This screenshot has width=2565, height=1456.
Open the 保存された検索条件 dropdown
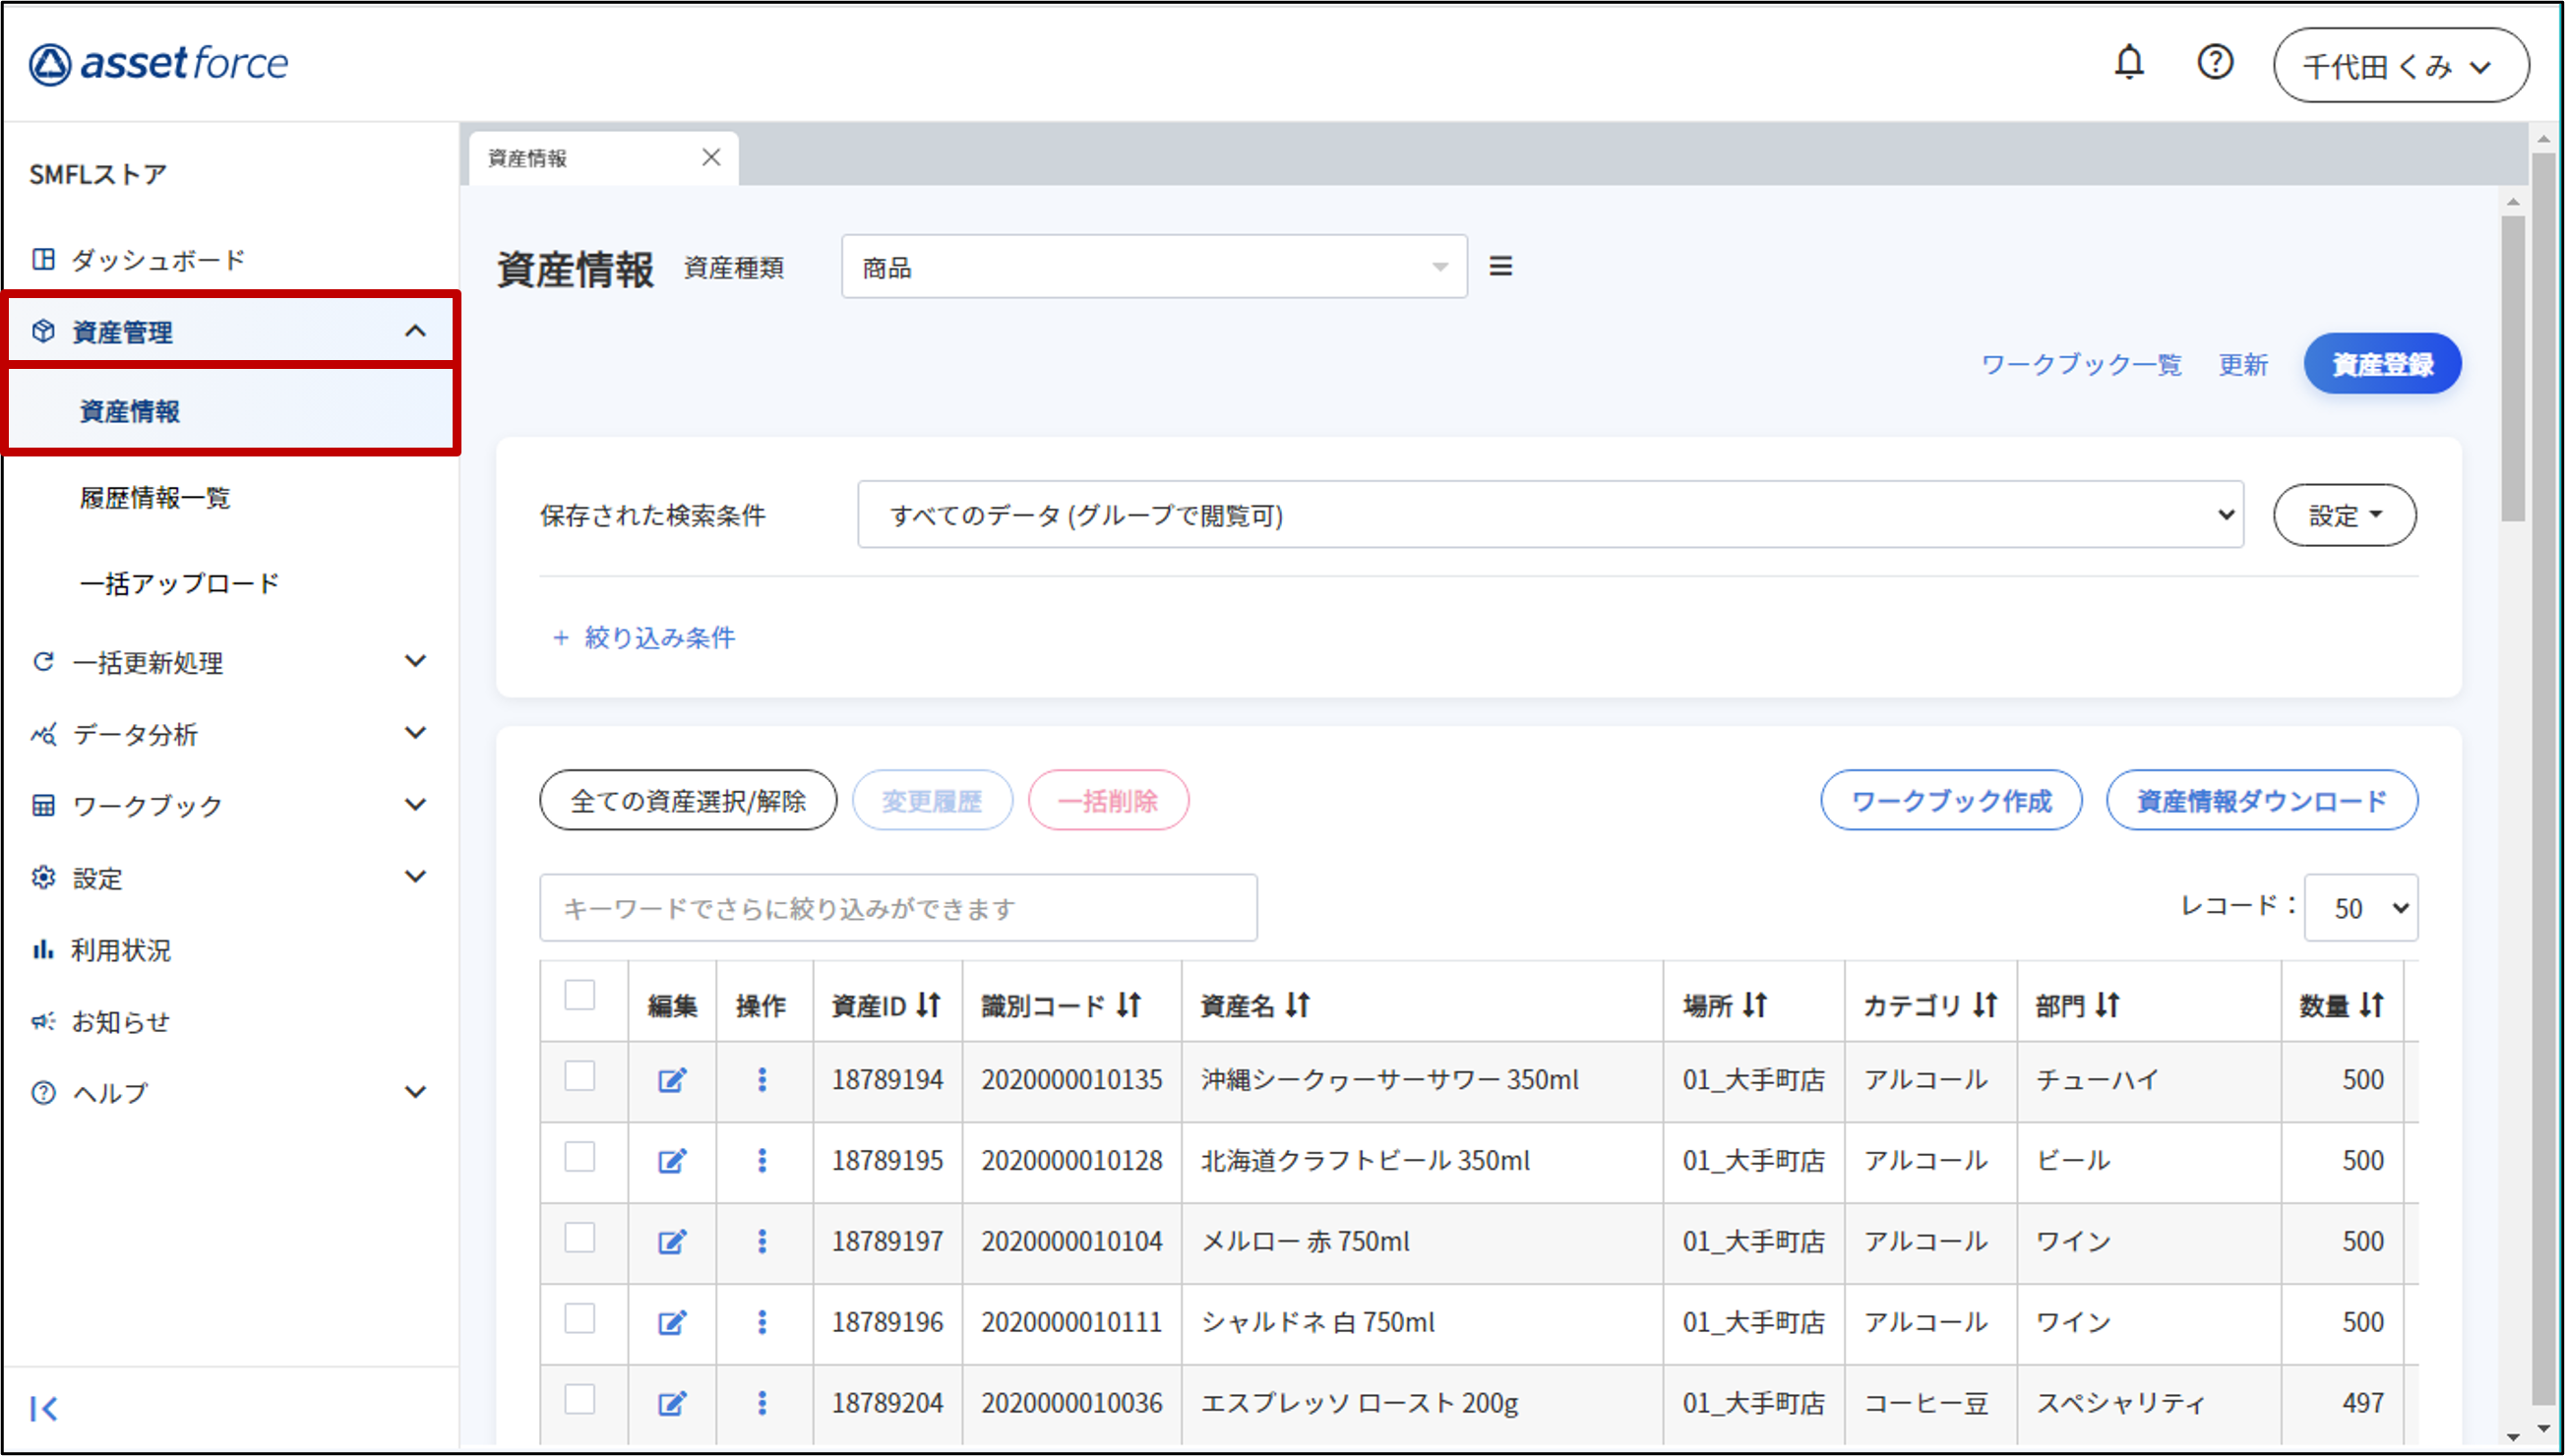click(x=1549, y=515)
